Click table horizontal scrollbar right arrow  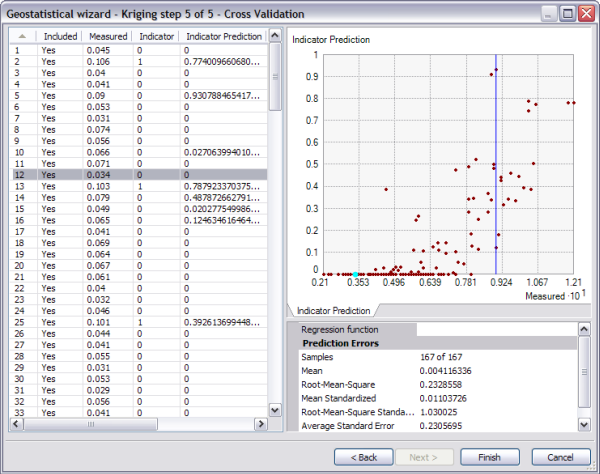pos(261,424)
